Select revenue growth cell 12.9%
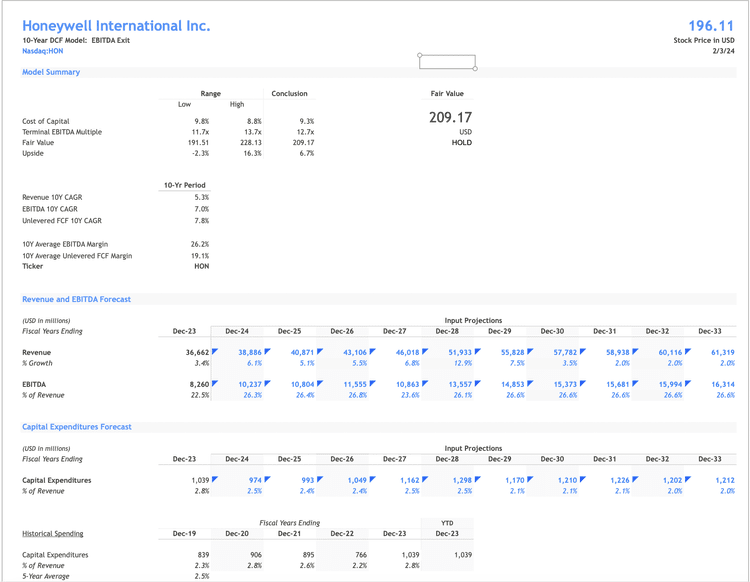This screenshot has width=750, height=582. tap(463, 363)
